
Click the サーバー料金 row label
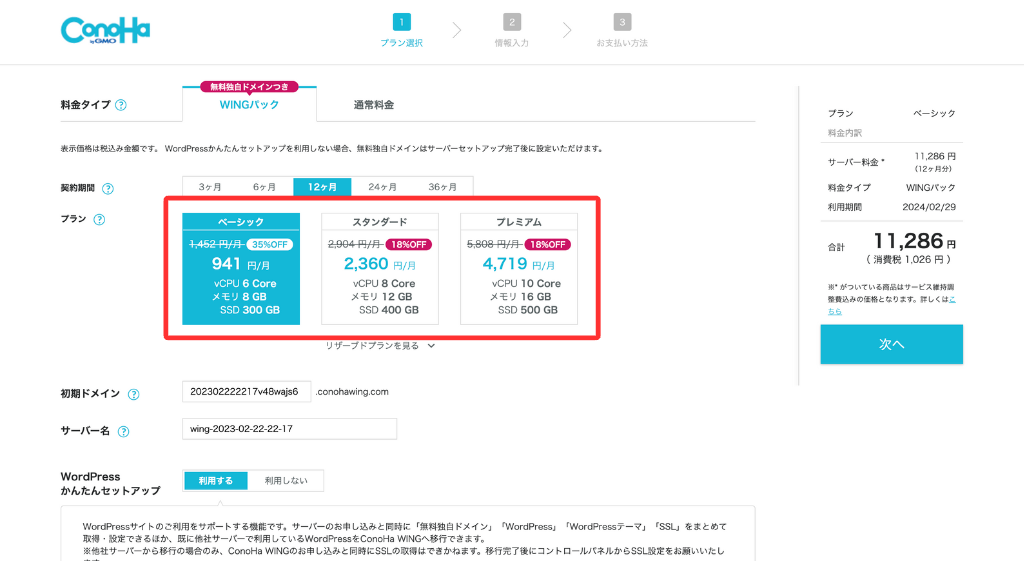[856, 162]
